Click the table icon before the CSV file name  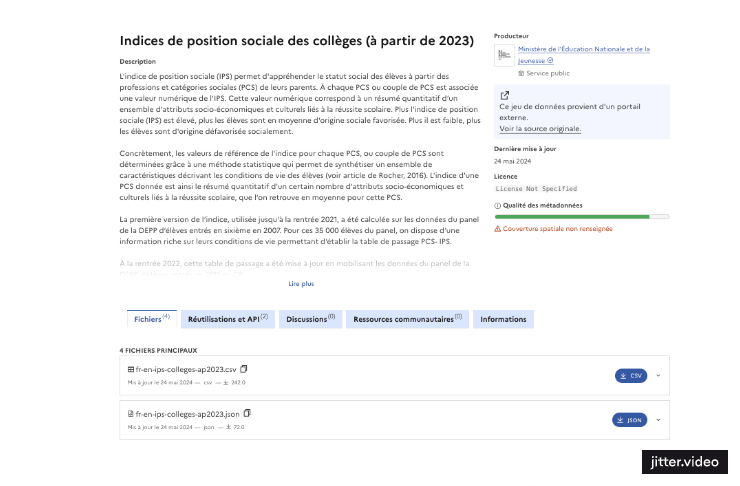click(131, 370)
